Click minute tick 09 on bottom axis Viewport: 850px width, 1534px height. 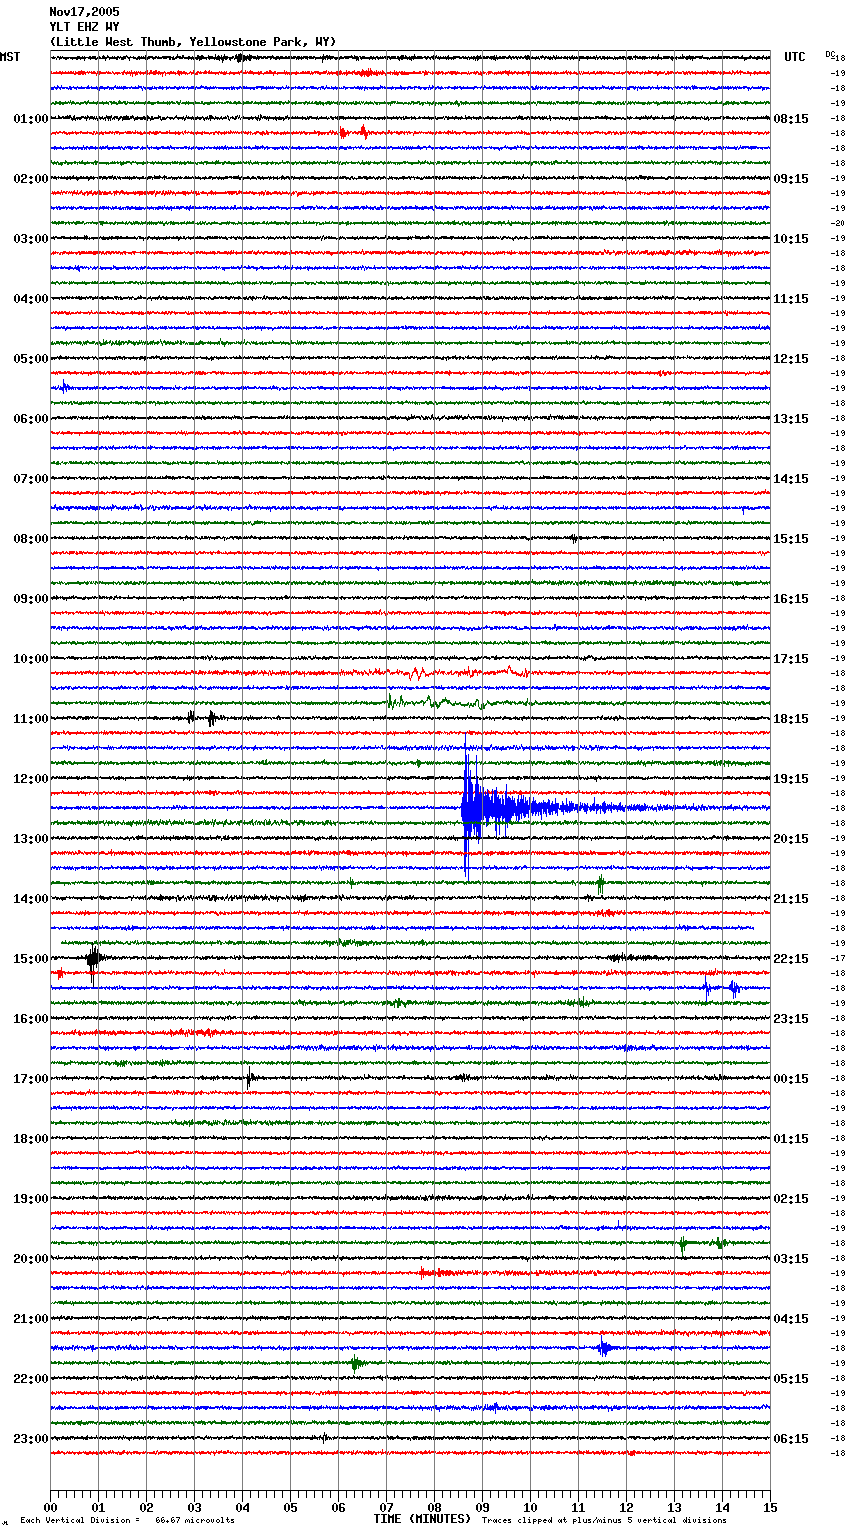482,1507
